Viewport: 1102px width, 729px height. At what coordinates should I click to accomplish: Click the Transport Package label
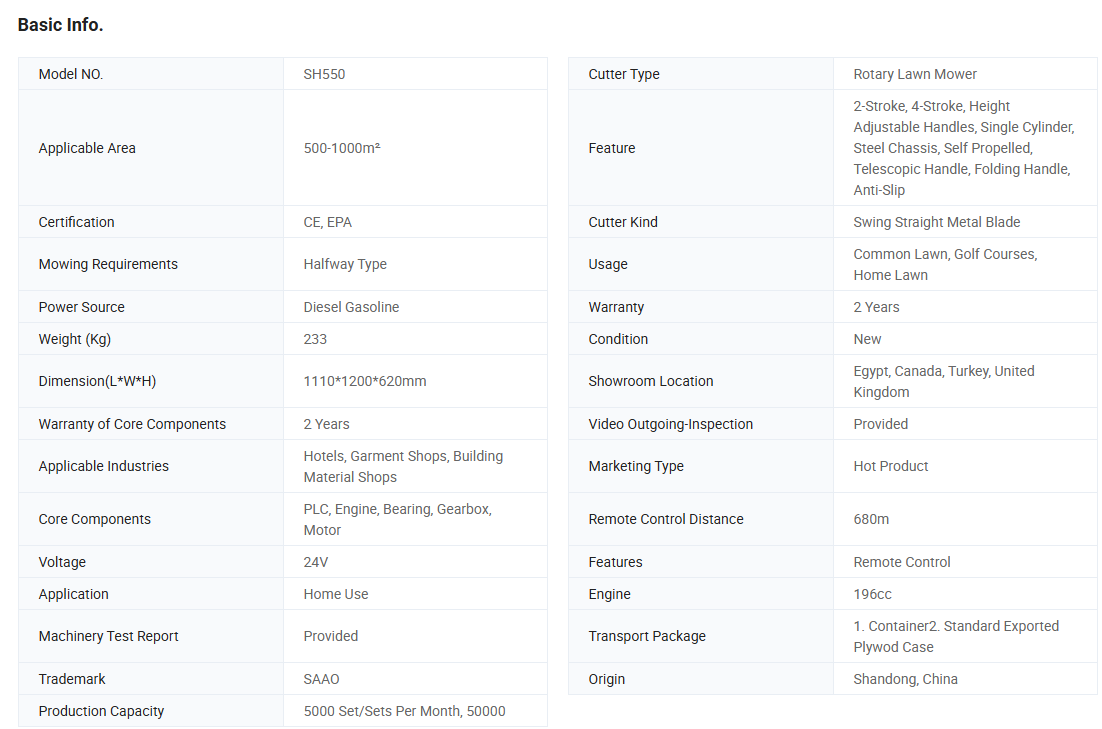(x=647, y=636)
